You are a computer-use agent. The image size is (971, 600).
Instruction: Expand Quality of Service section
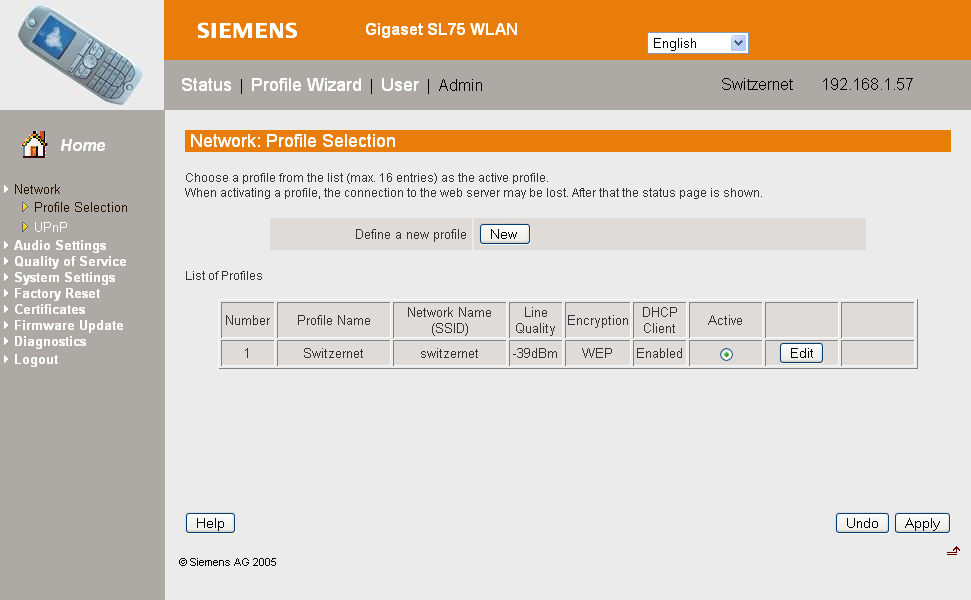tap(70, 261)
